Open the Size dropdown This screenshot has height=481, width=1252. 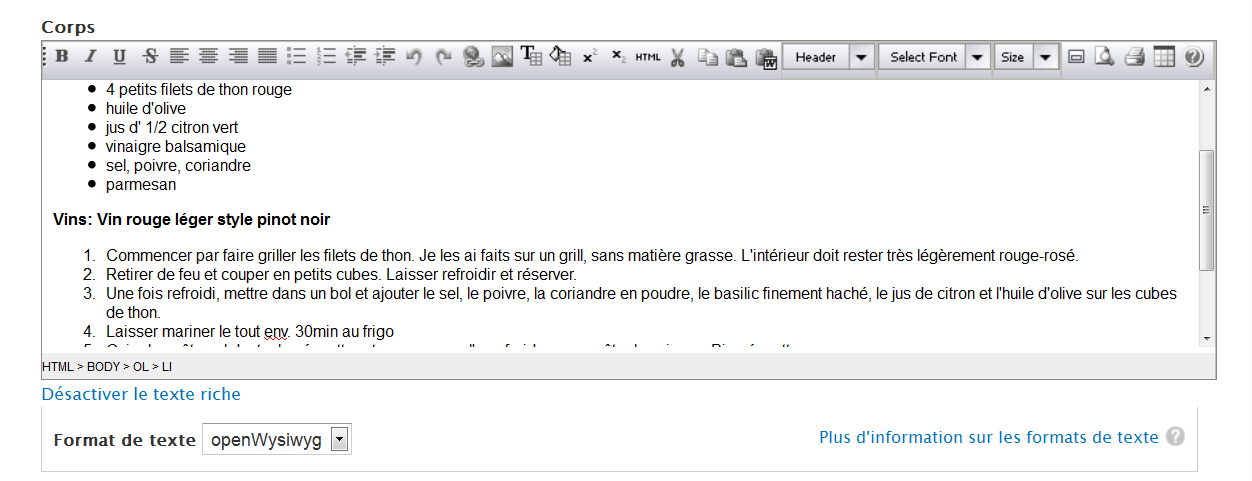click(1046, 57)
